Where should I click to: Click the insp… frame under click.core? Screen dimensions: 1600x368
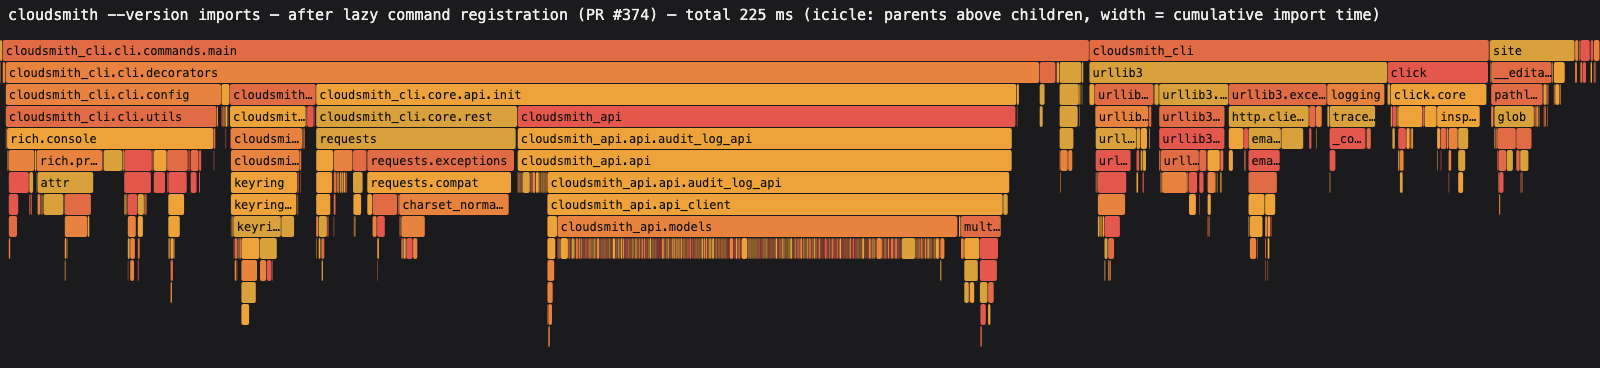pos(1458,117)
